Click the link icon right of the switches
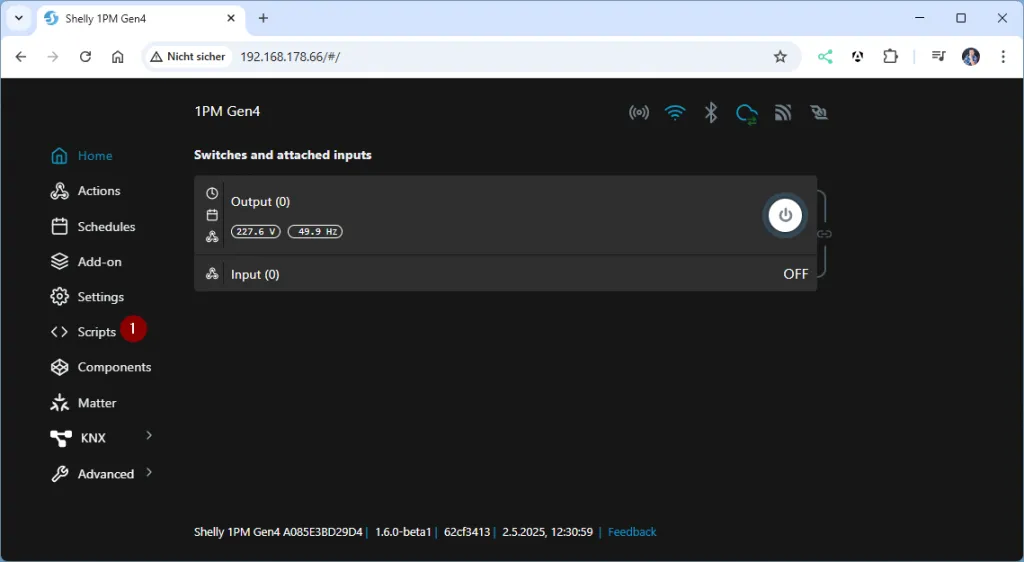 coord(825,234)
